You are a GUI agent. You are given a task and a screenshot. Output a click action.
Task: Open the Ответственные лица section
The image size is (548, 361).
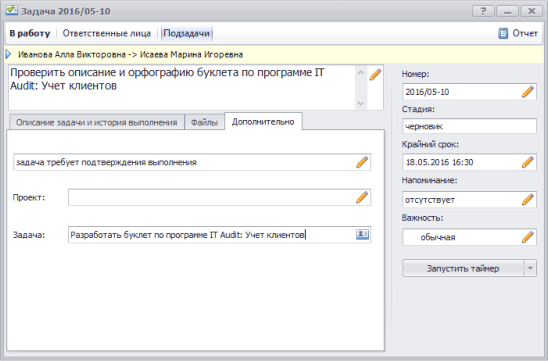107,33
